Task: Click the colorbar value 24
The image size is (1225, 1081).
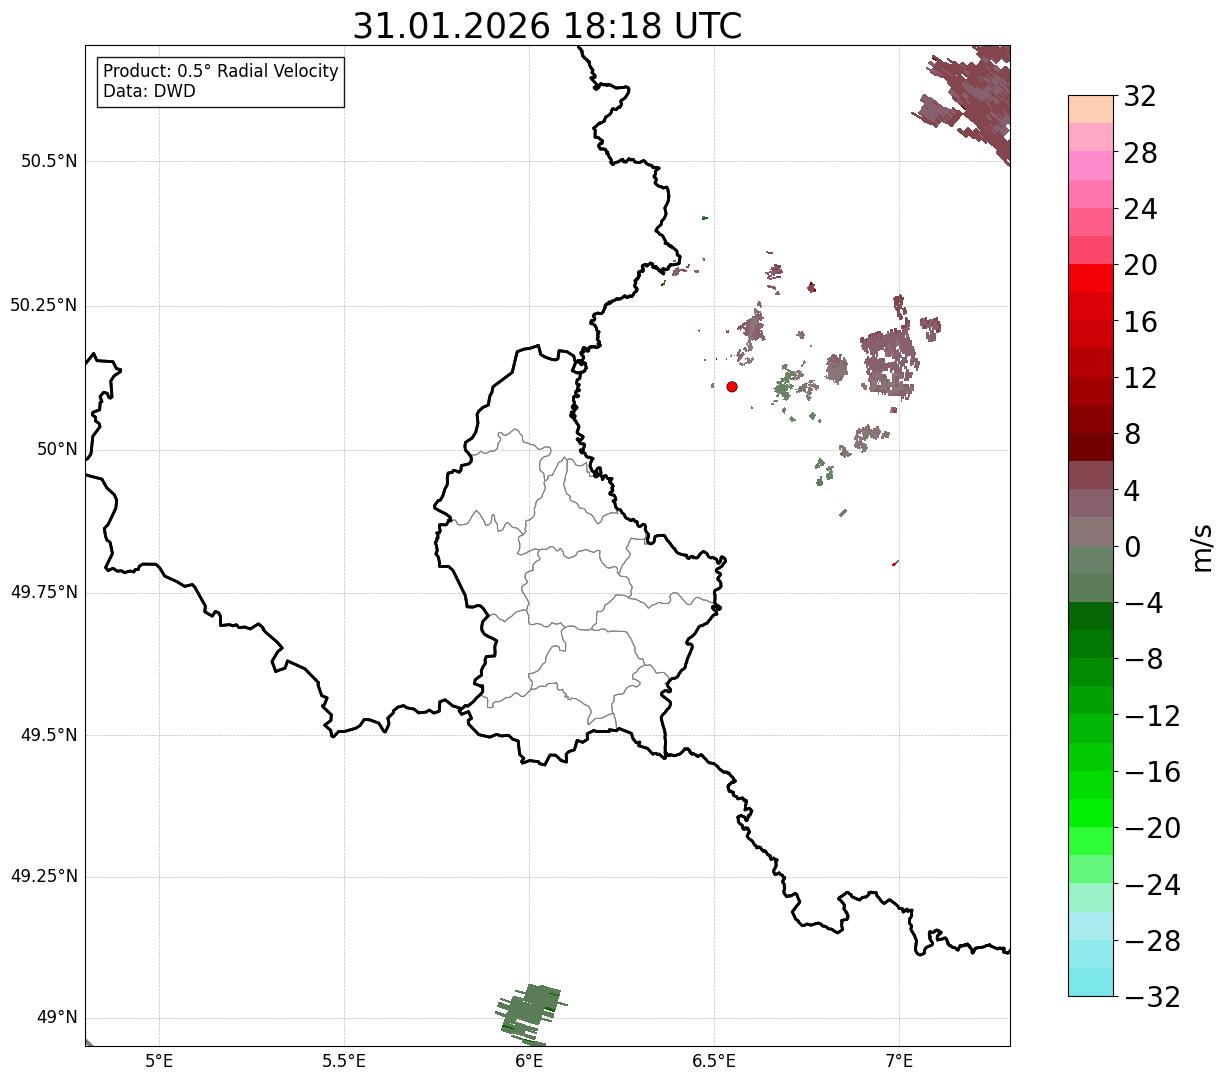Action: click(x=1140, y=210)
